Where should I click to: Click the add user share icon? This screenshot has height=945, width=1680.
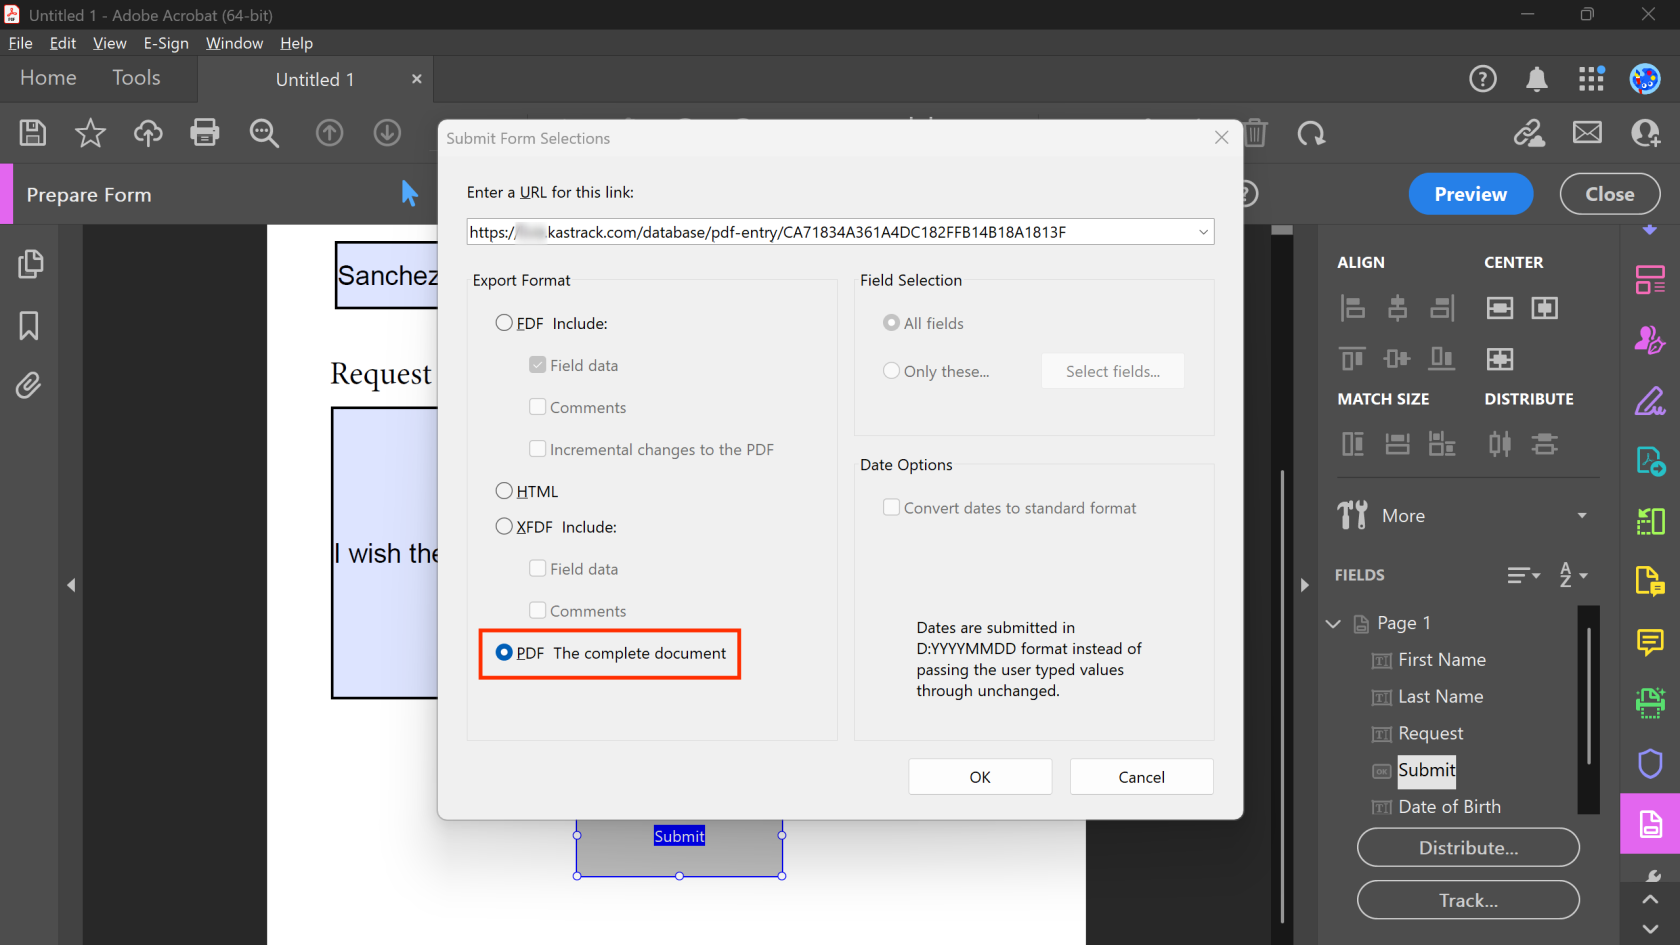coord(1645,133)
